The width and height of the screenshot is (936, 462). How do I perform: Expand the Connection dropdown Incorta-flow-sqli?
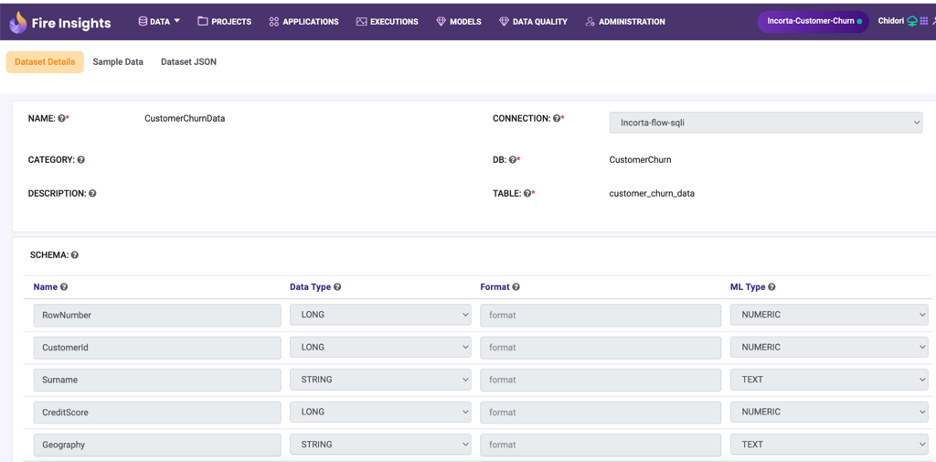(765, 123)
